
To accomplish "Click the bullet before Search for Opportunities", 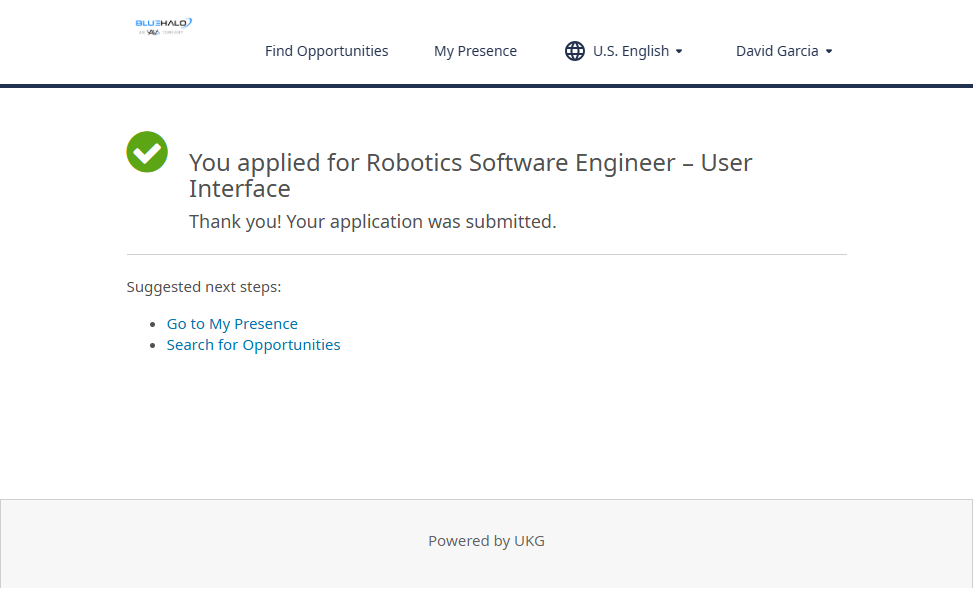I will 153,345.
